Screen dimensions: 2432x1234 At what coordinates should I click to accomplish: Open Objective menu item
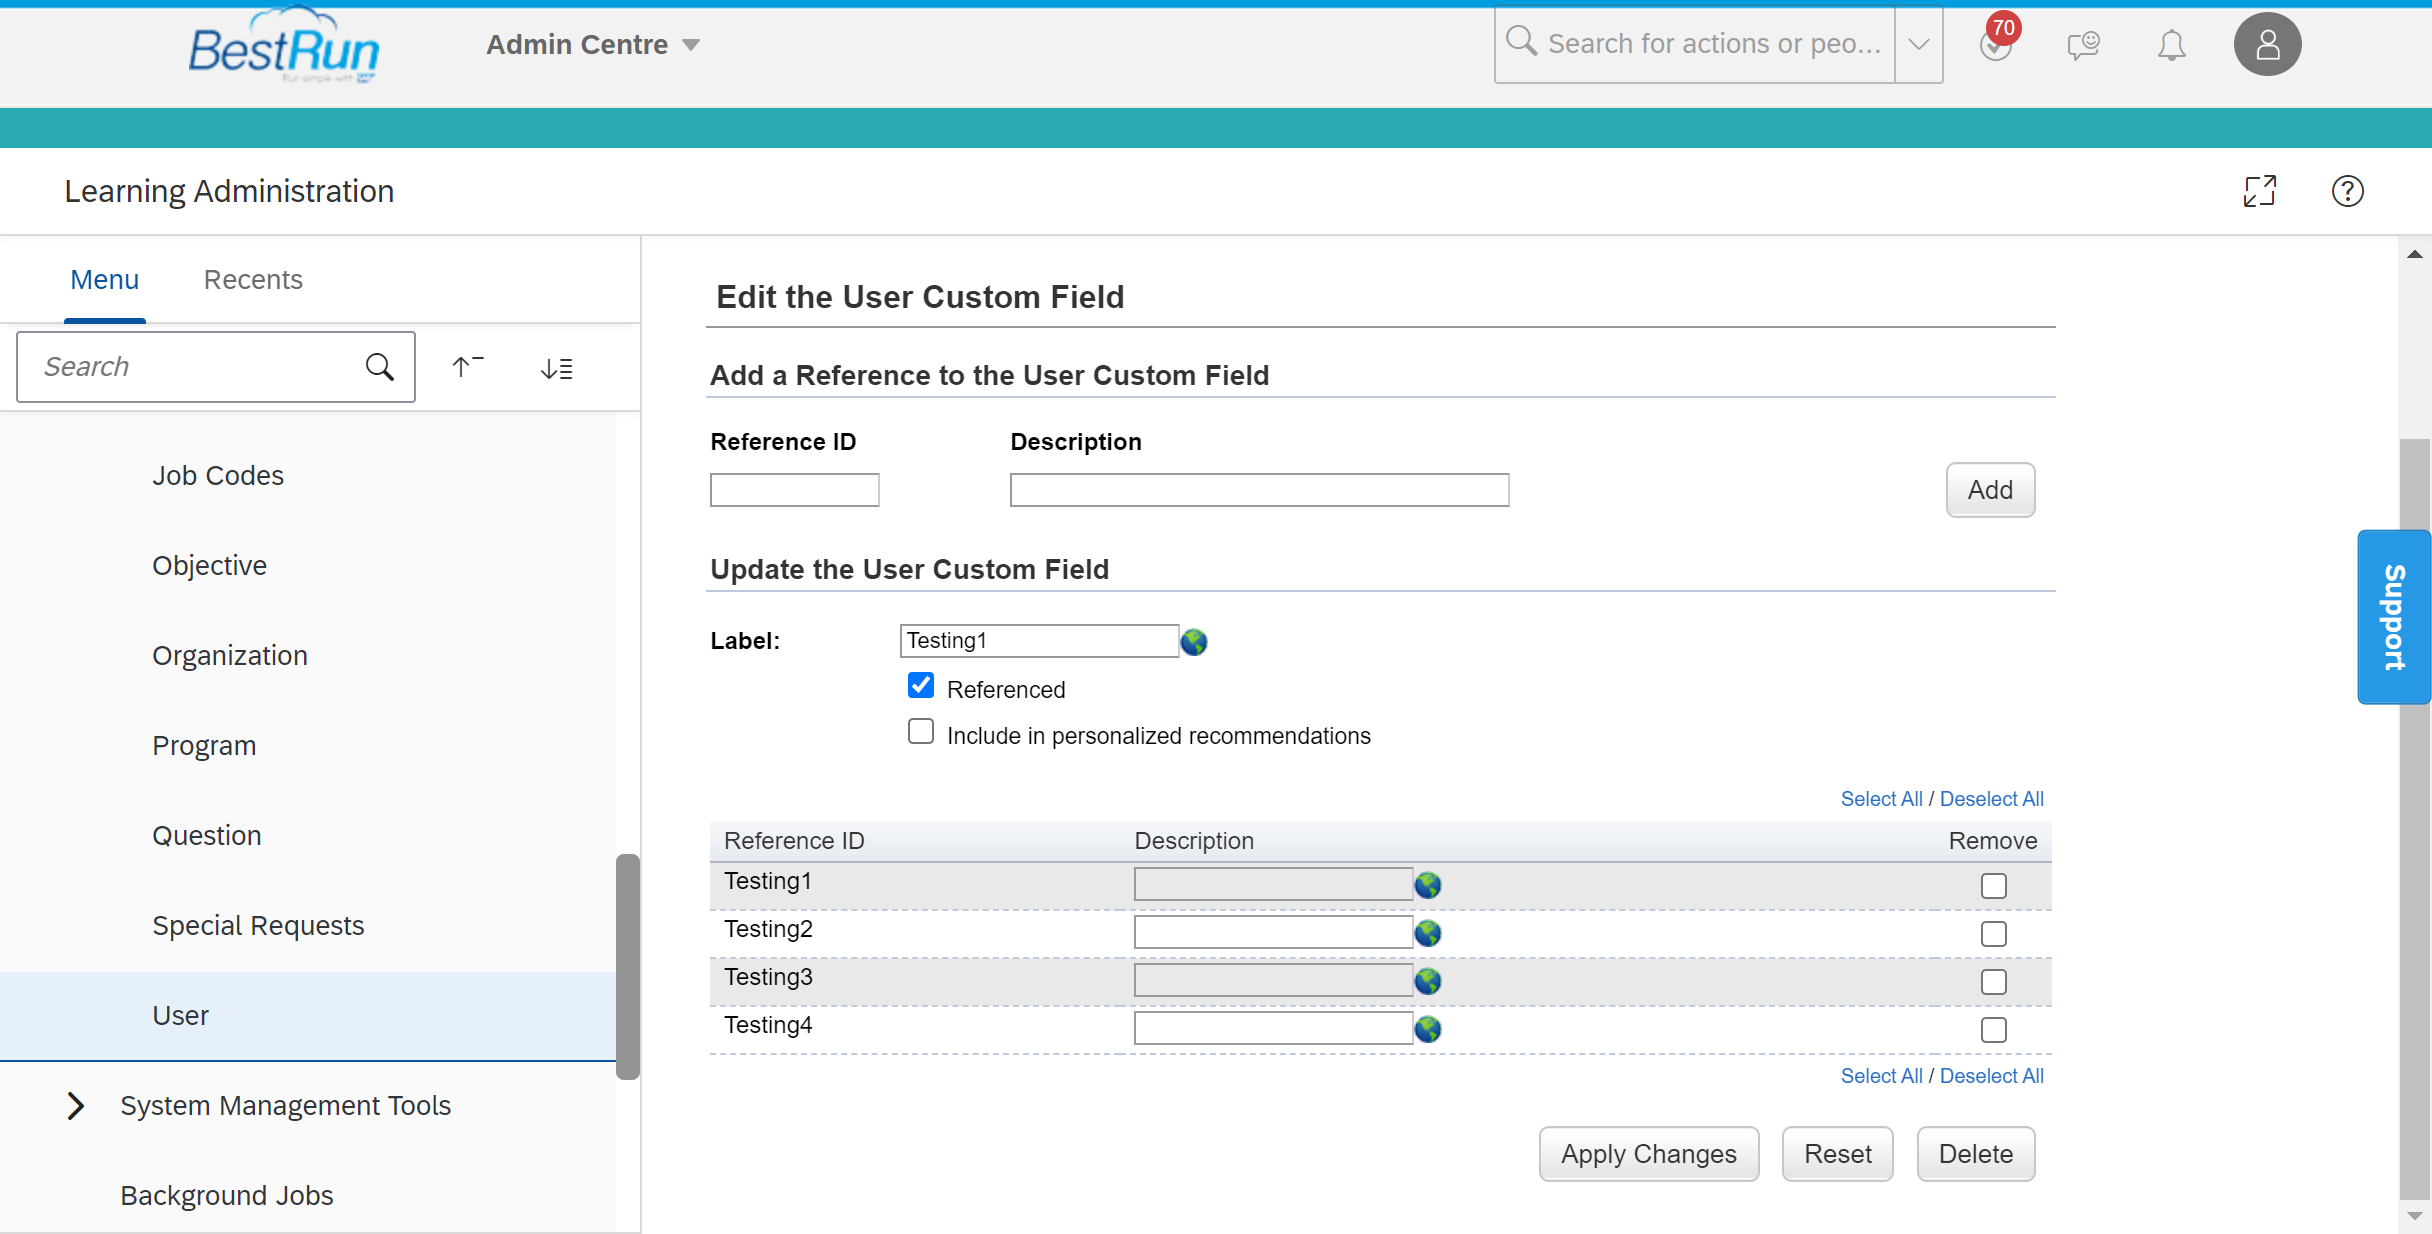click(210, 566)
